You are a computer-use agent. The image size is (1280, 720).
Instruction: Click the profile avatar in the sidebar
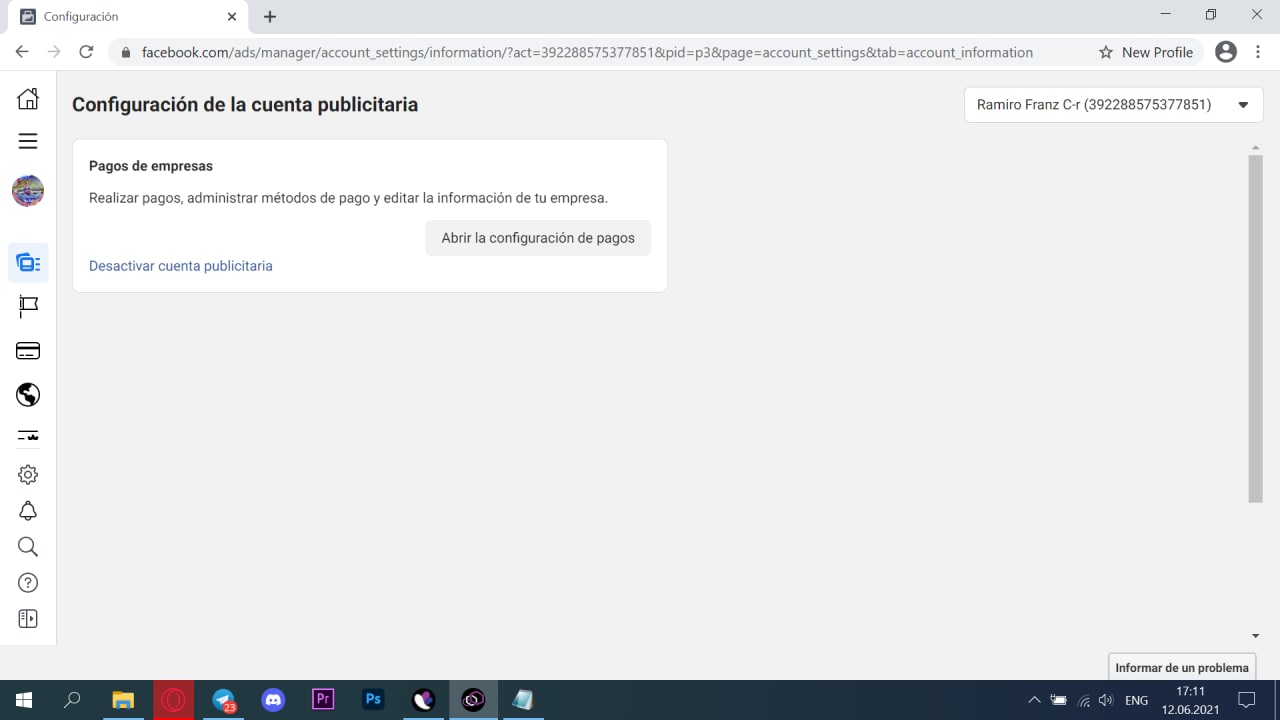[x=28, y=191]
